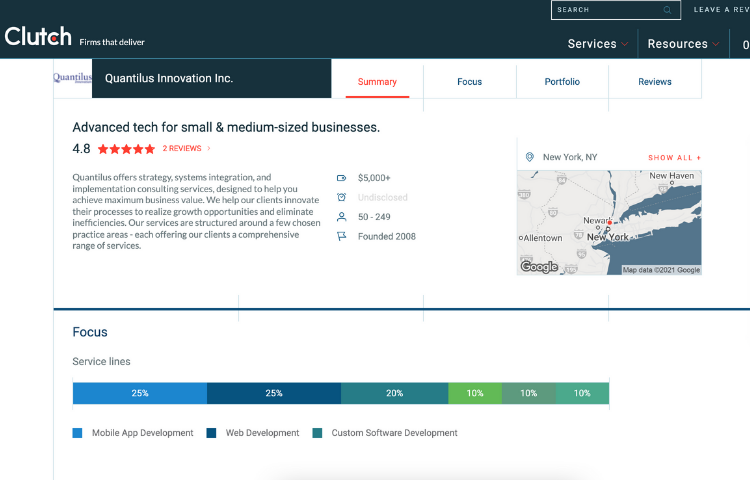Click the Custom Software Development legend label
This screenshot has width=750, height=480.
click(x=395, y=433)
